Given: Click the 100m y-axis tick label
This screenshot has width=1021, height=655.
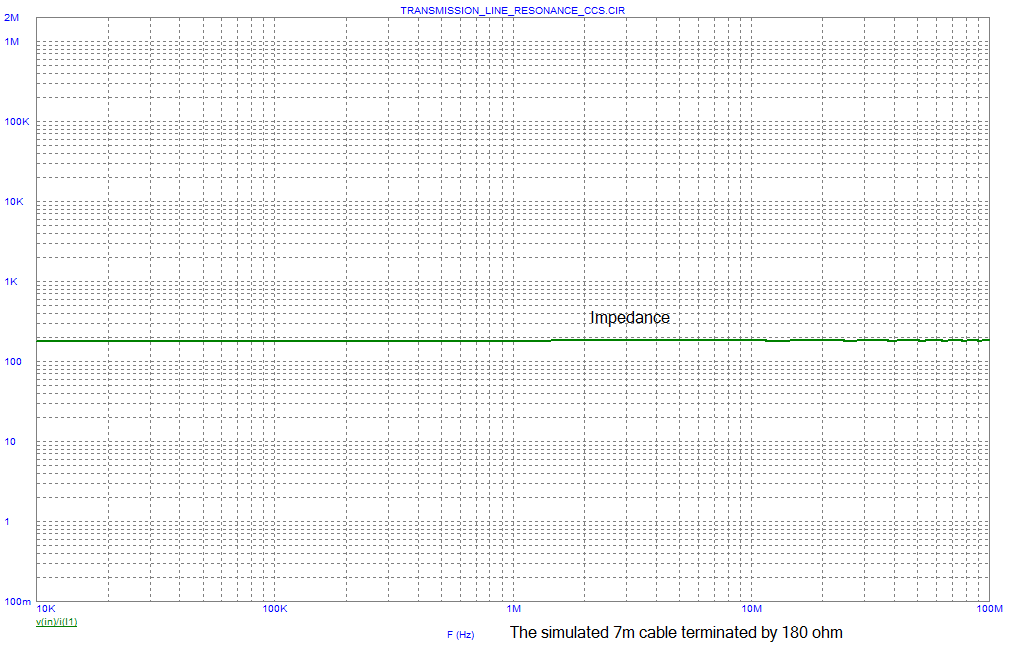Looking at the screenshot, I should (18, 602).
